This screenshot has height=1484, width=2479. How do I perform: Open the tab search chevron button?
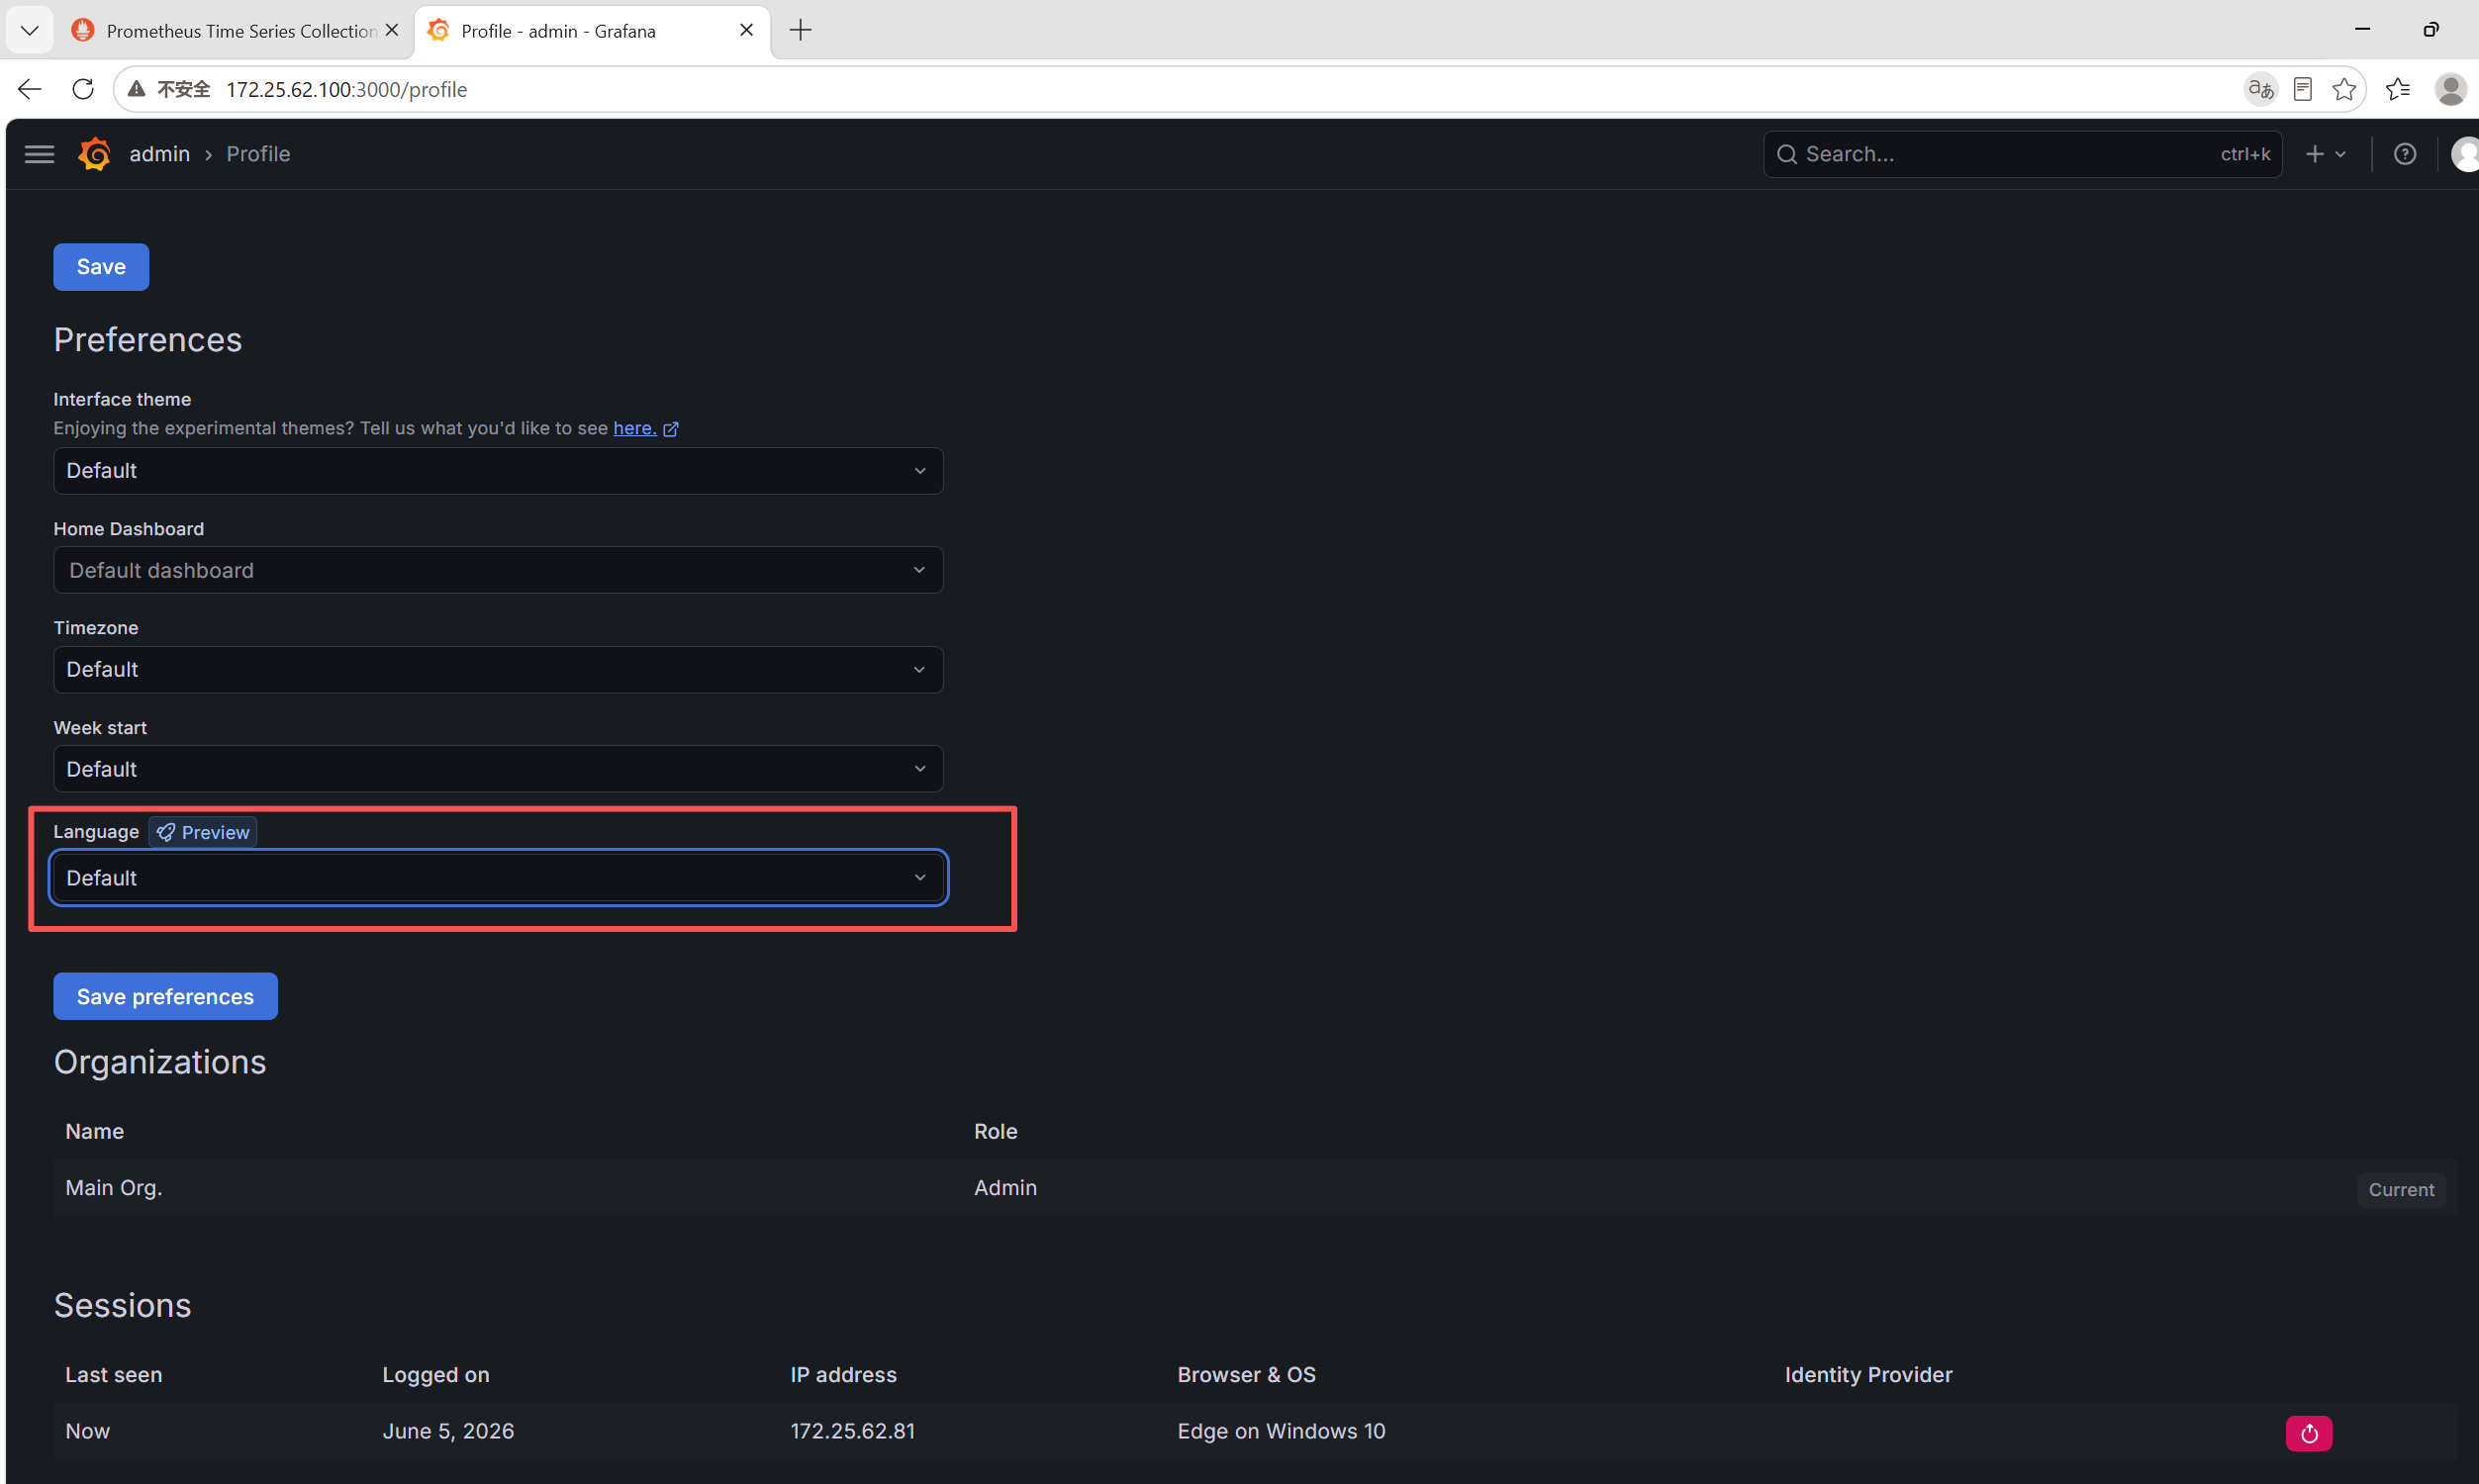coord(30,30)
